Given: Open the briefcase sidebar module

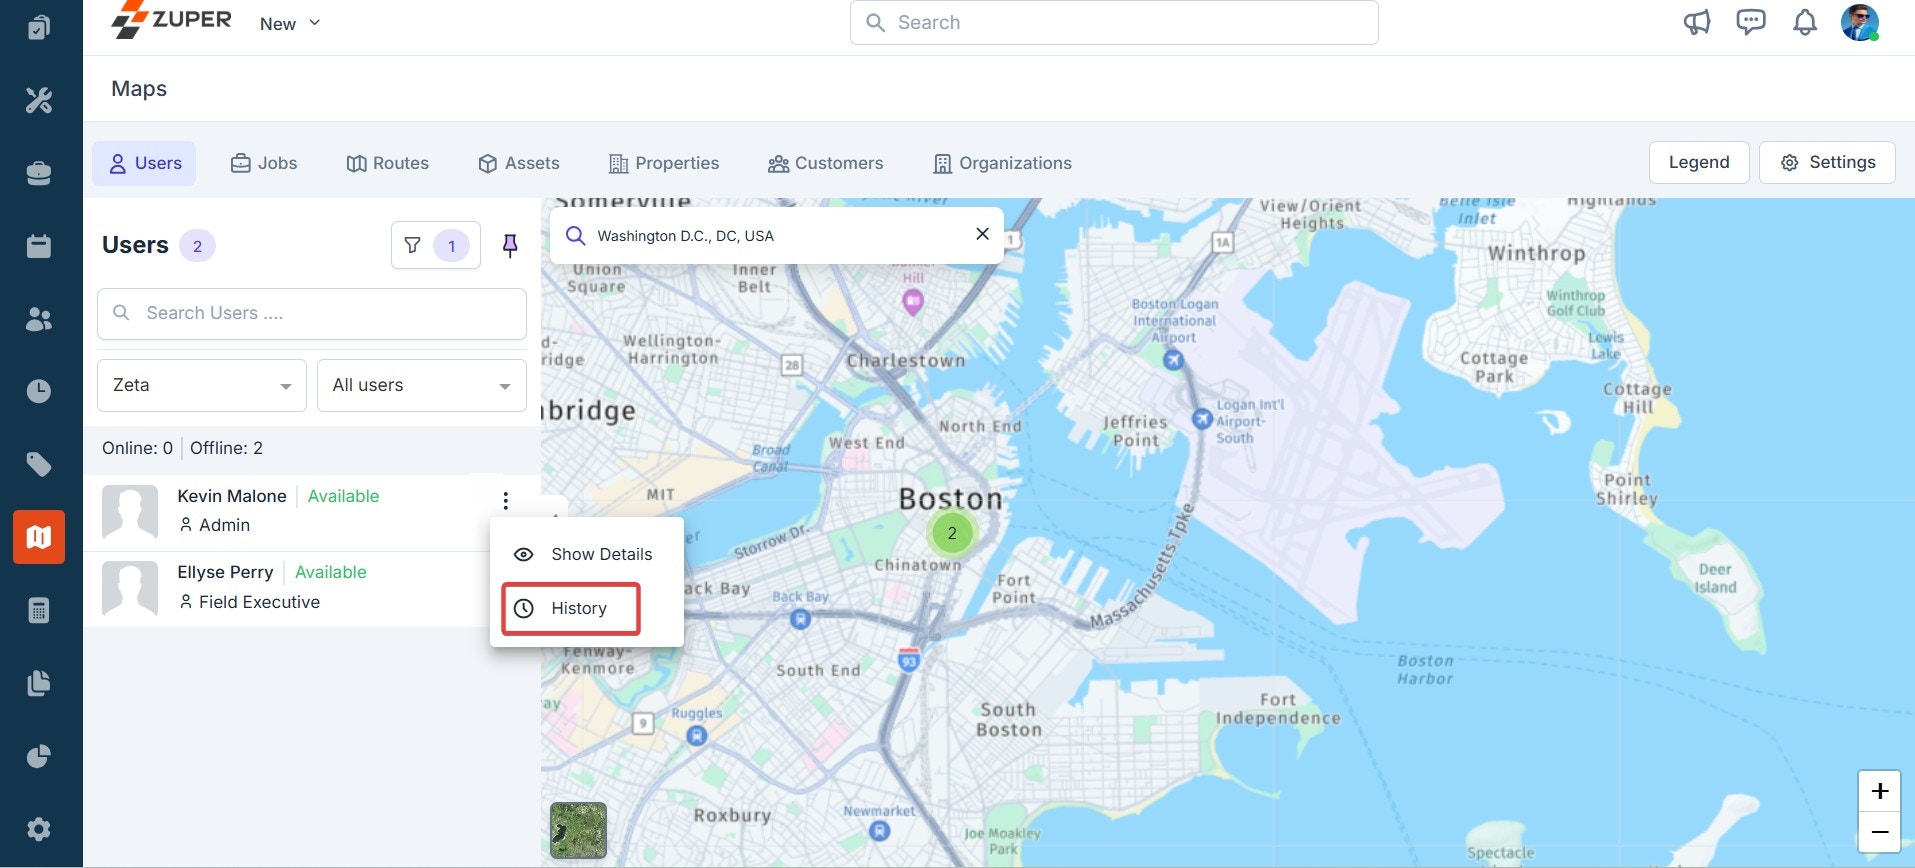Looking at the screenshot, I should pyautogui.click(x=39, y=173).
